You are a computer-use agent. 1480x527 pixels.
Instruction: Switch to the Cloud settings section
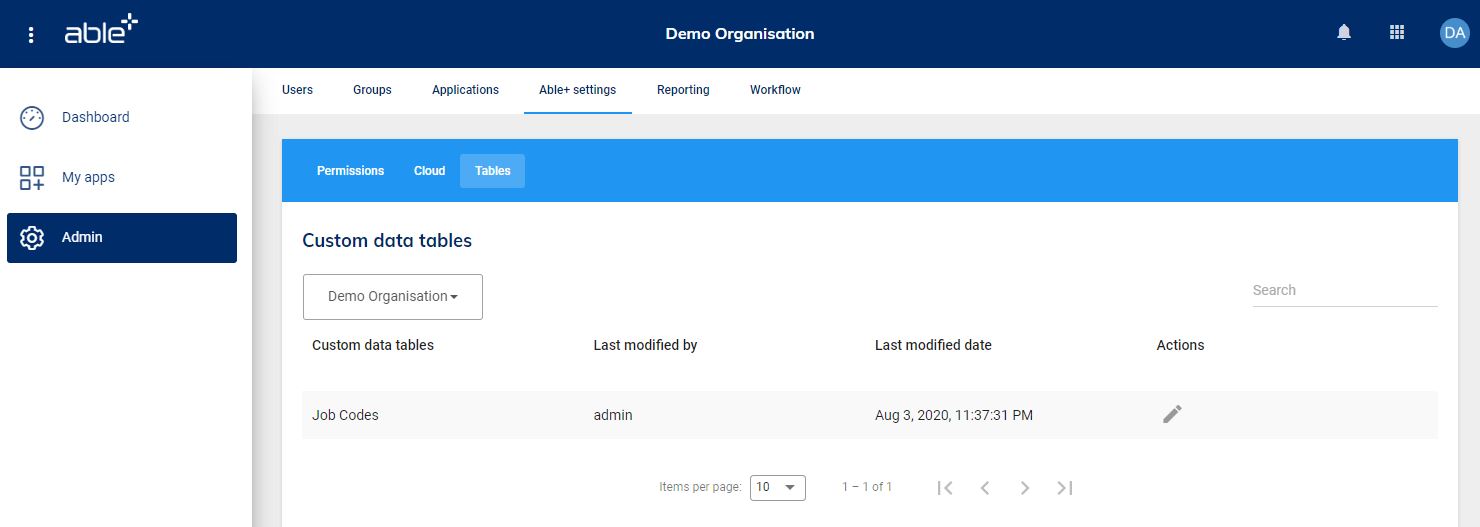pos(429,171)
